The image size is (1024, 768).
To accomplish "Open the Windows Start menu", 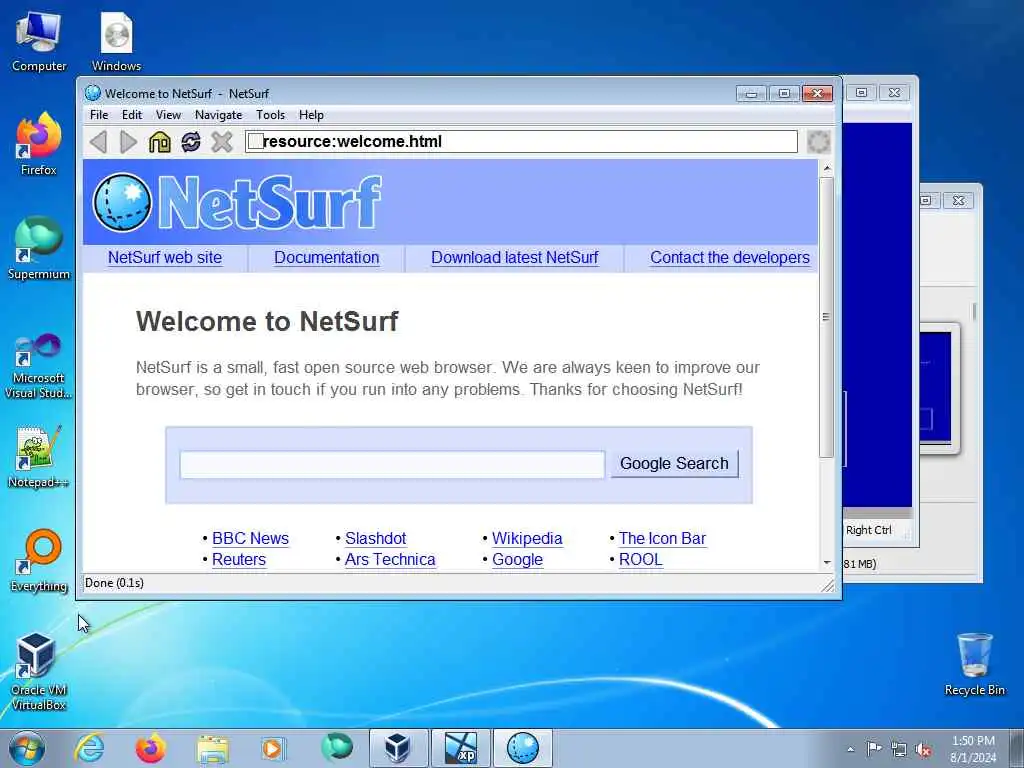I will pyautogui.click(x=27, y=748).
